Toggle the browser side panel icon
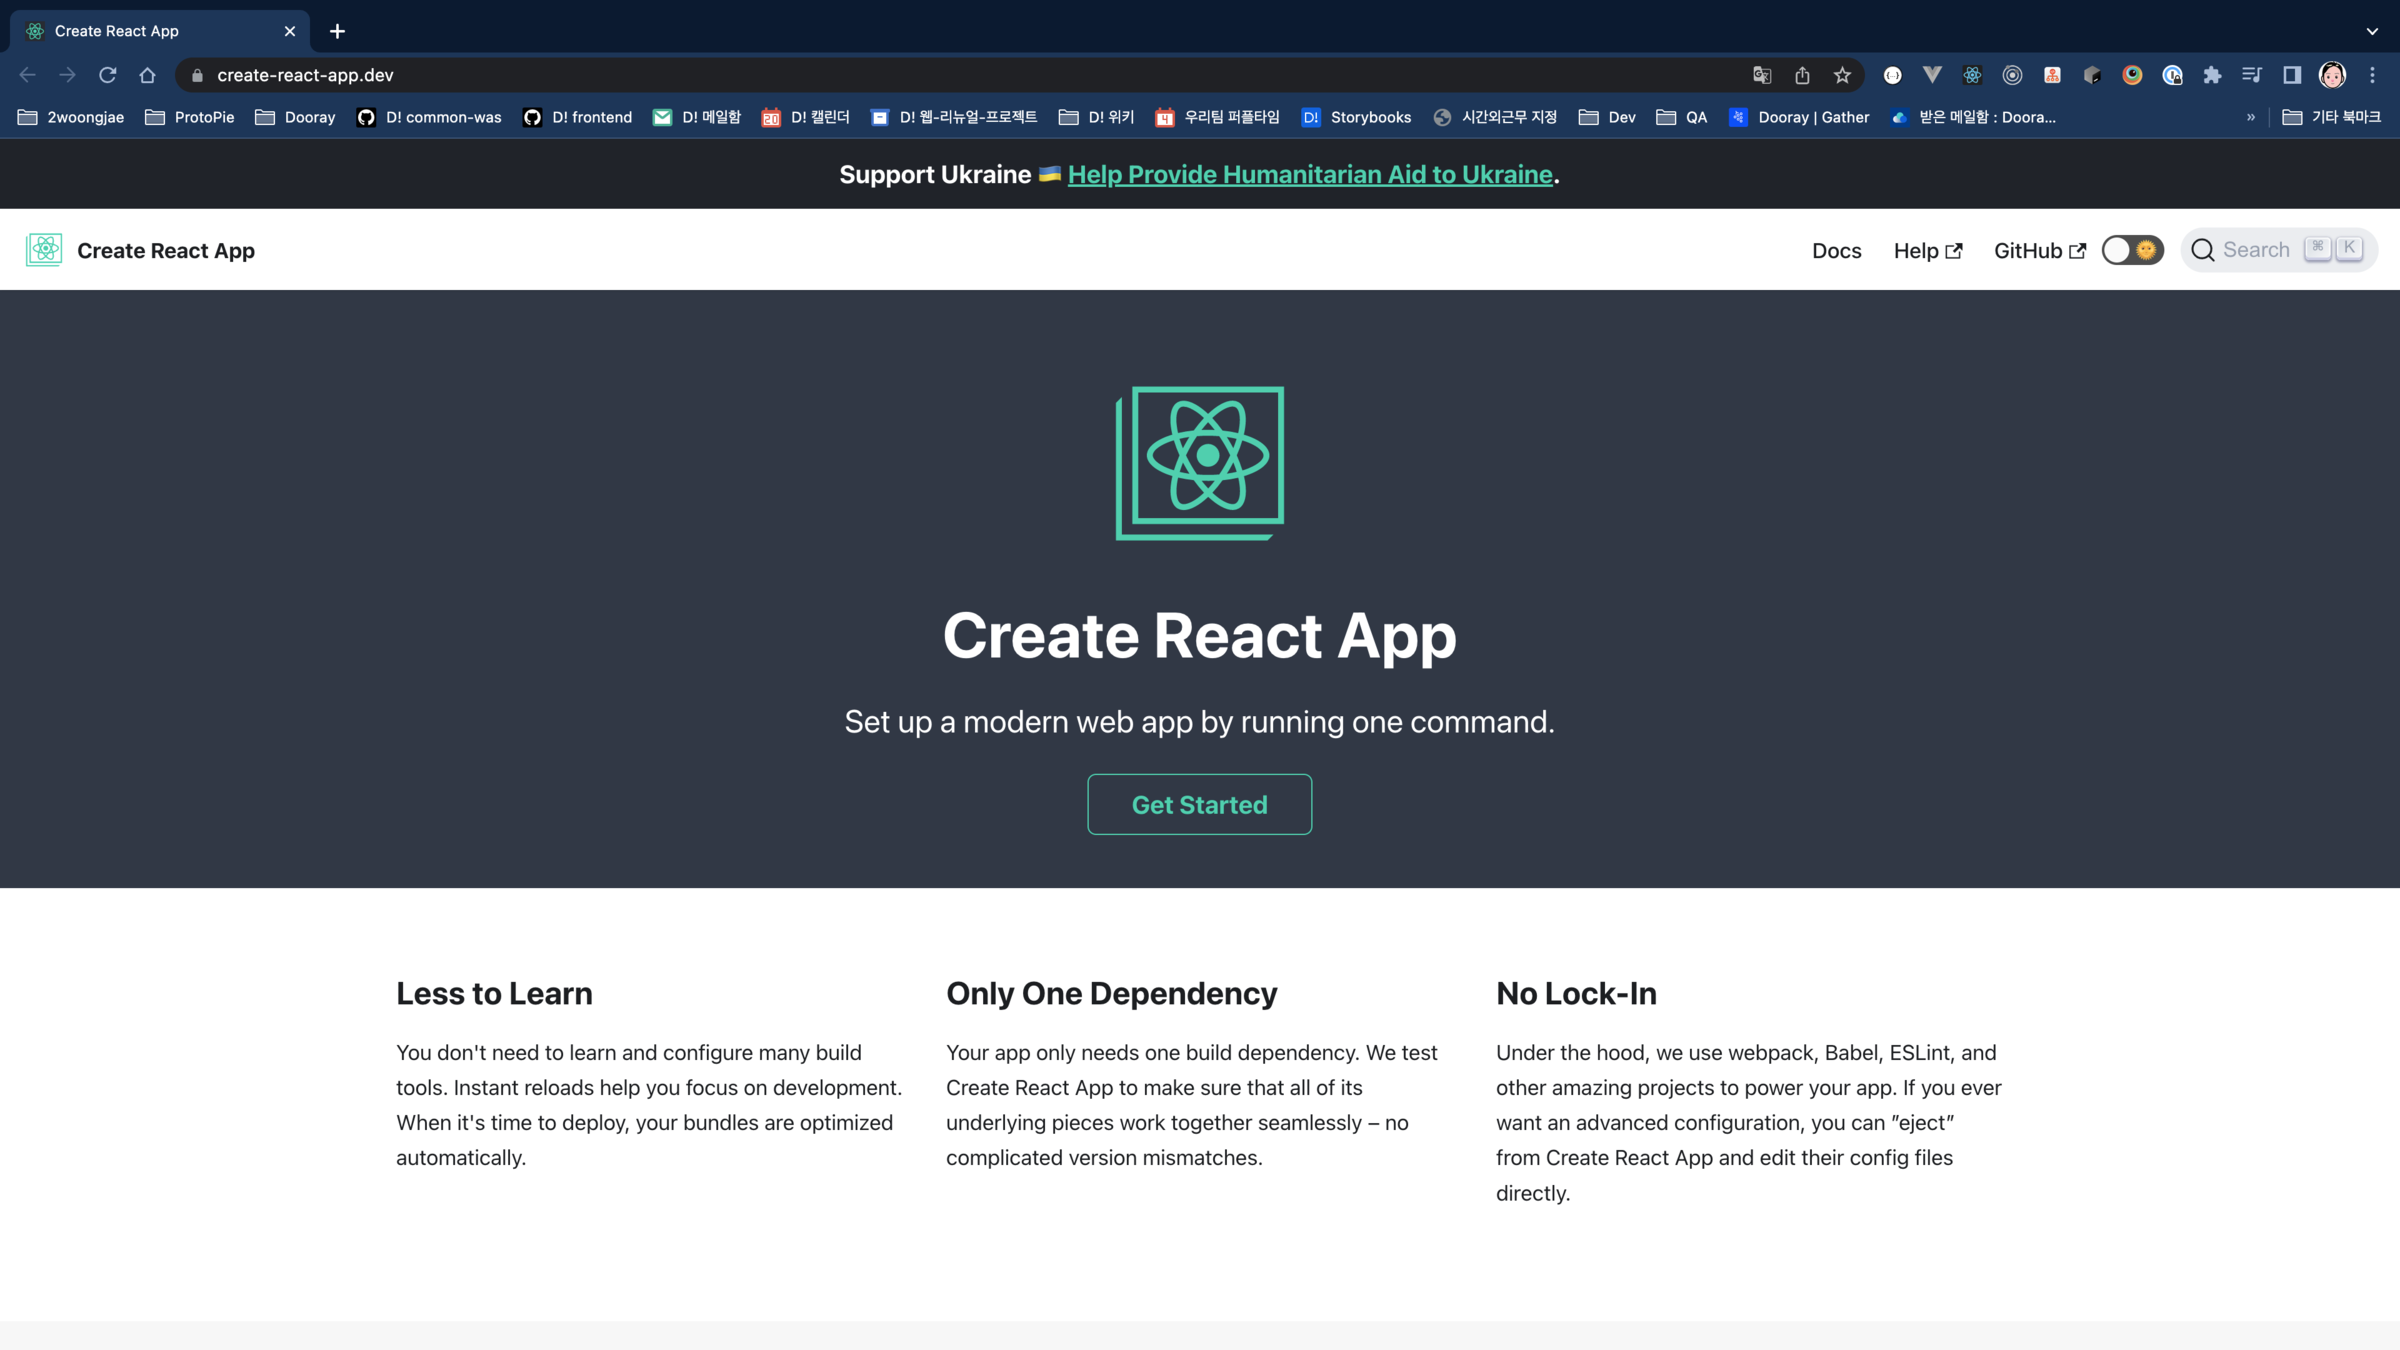Screen dimensions: 2400x1350 point(2292,75)
